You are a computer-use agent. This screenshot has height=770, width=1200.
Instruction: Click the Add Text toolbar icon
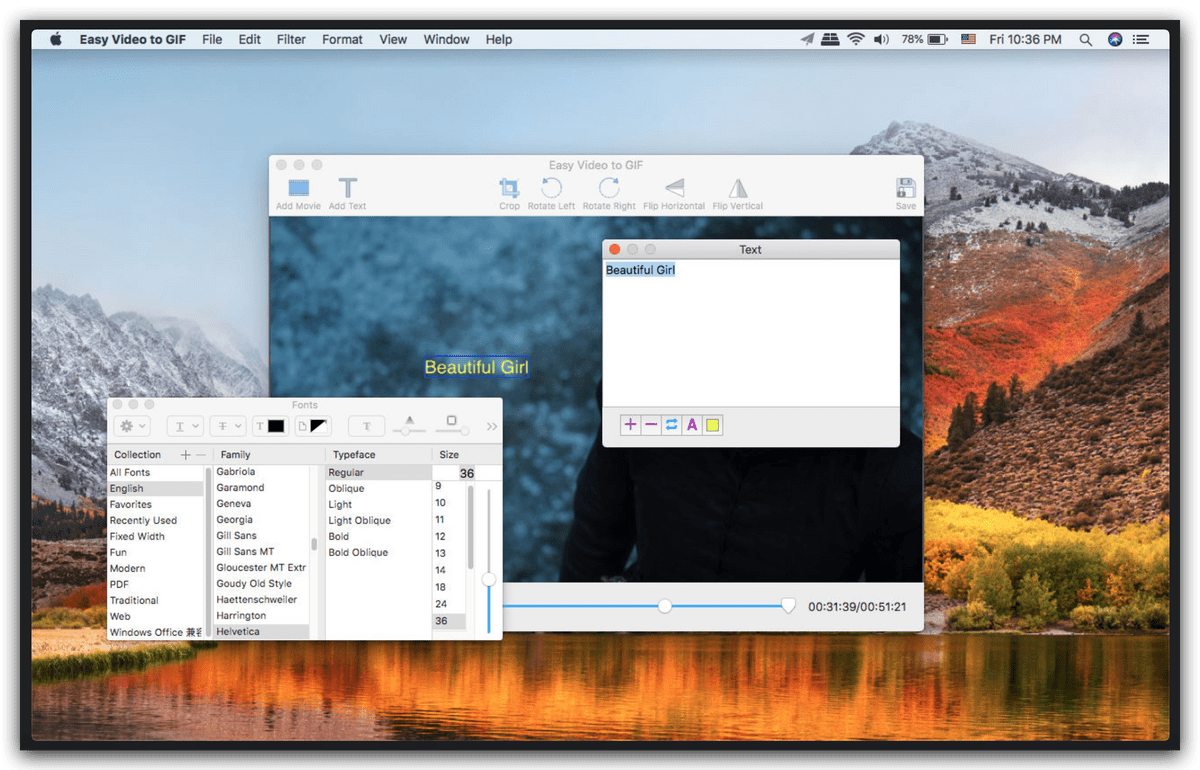(x=347, y=188)
